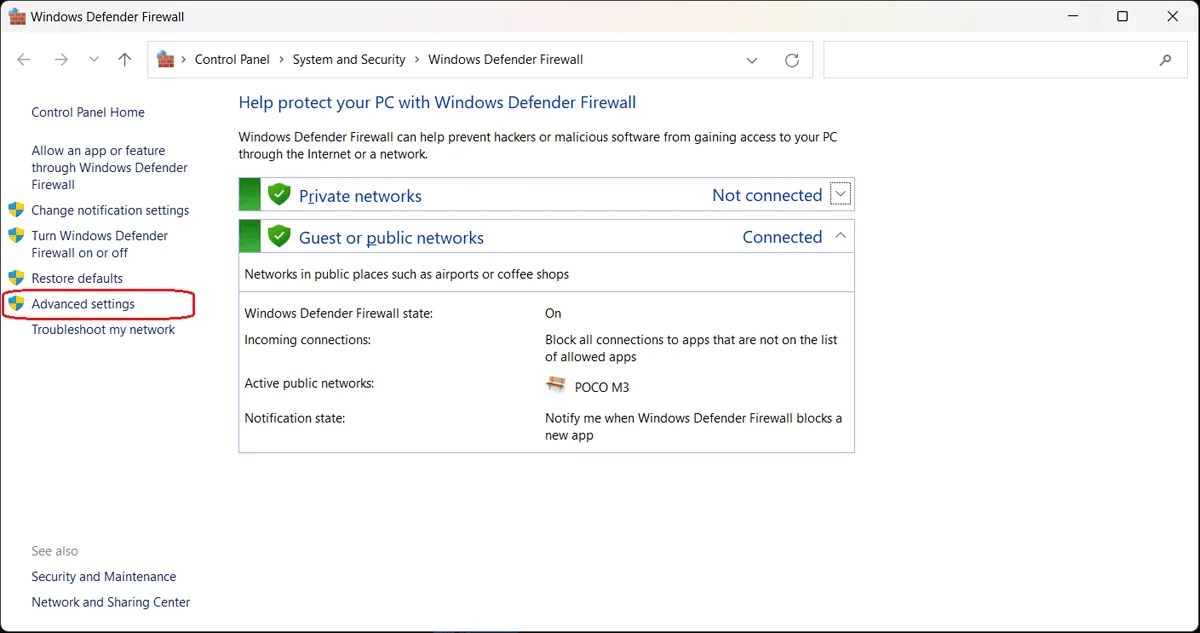Click the firewall brick icon in the address bar

click(165, 59)
